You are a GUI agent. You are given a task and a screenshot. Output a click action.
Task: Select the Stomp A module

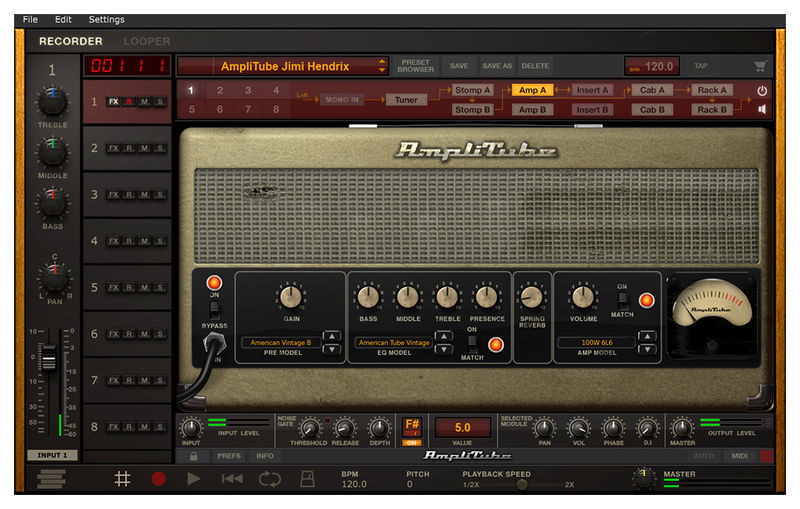point(472,90)
